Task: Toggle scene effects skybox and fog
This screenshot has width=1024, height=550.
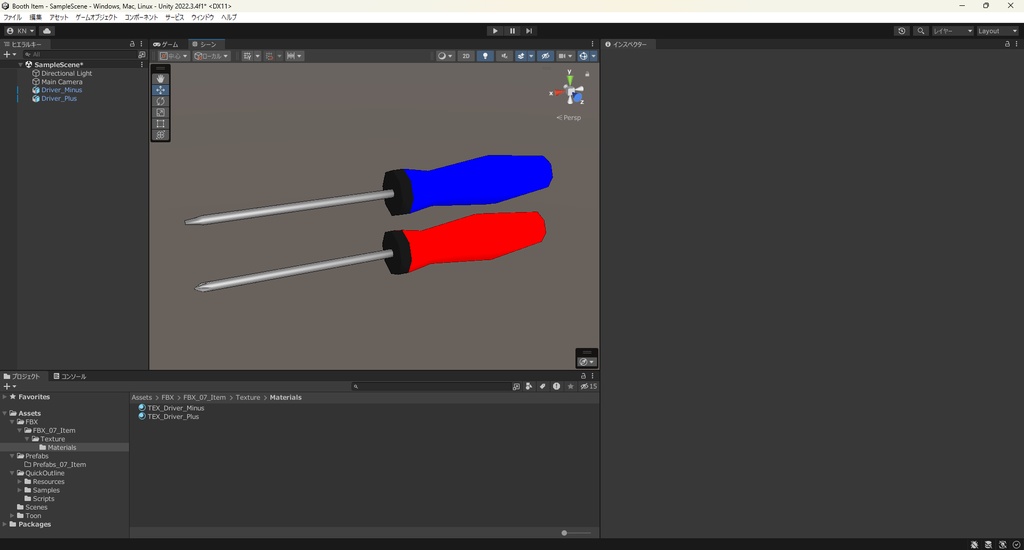Action: point(520,56)
